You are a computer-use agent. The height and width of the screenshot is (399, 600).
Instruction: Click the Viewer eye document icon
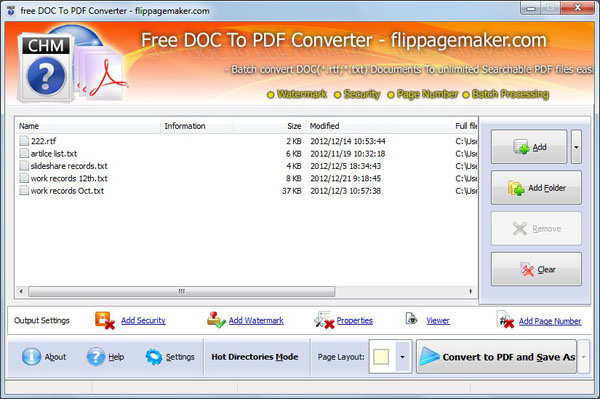(411, 318)
